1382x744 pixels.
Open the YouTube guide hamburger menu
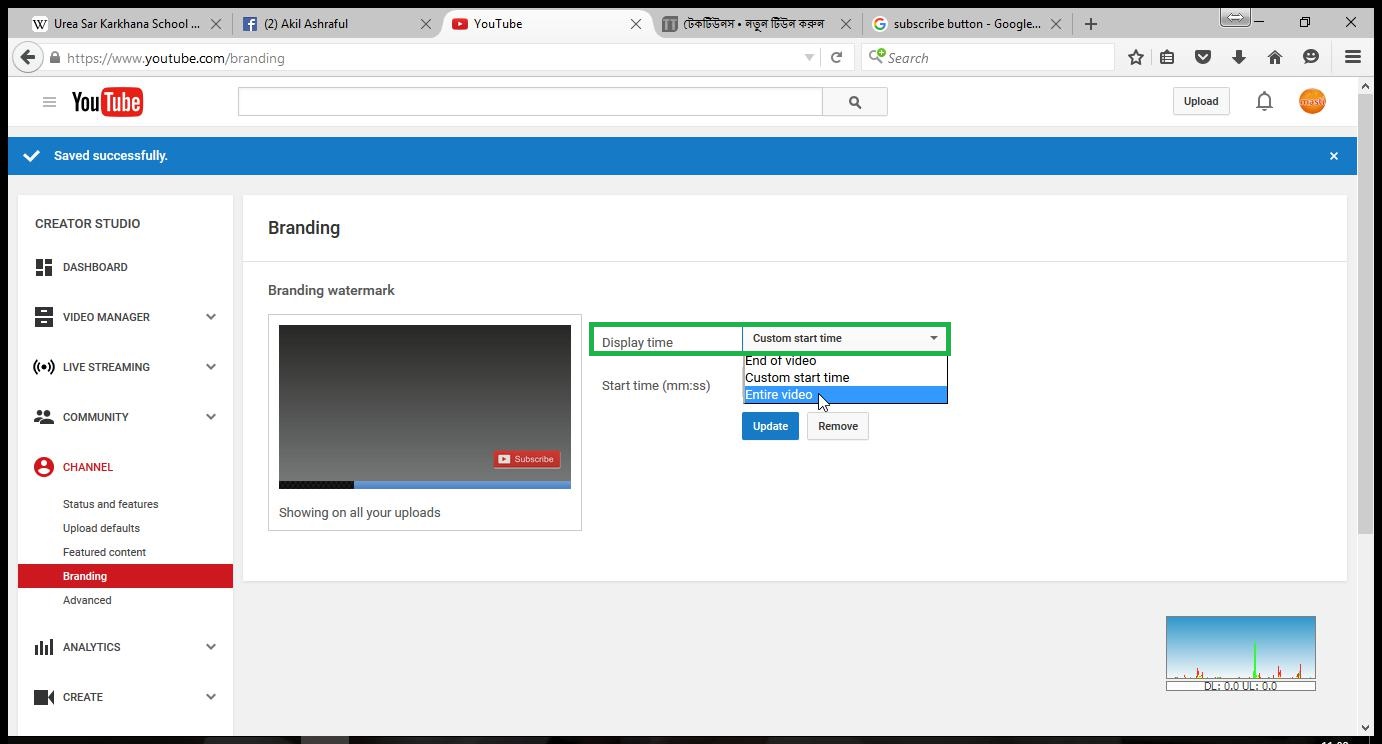coord(49,101)
